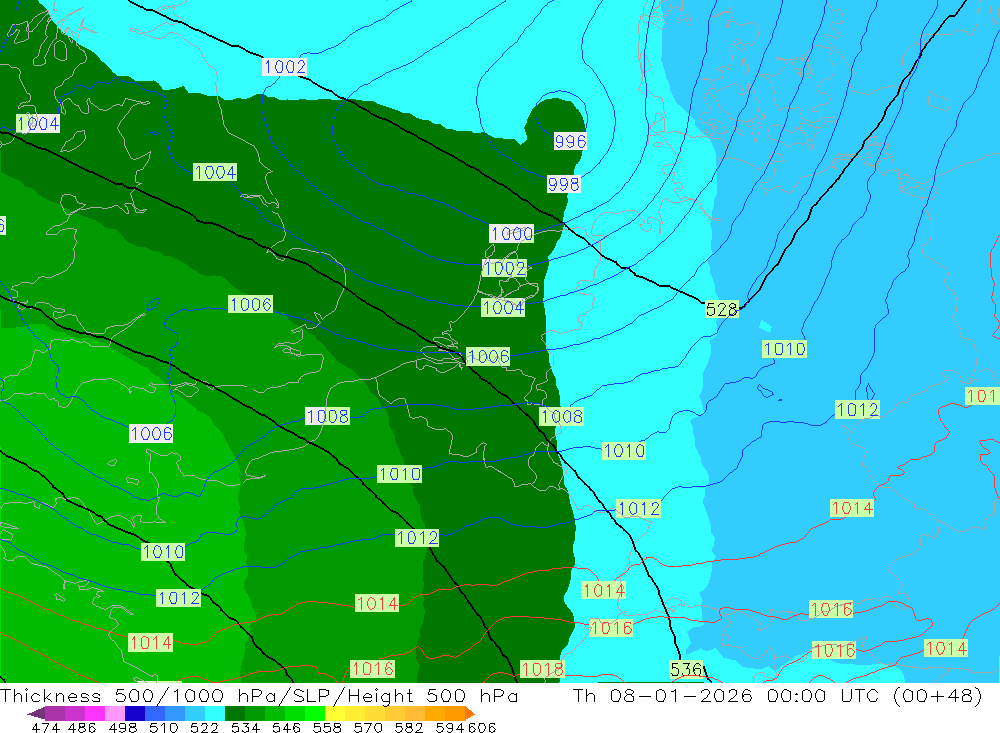
Task: Click the 546 legend value
Action: coord(286,727)
